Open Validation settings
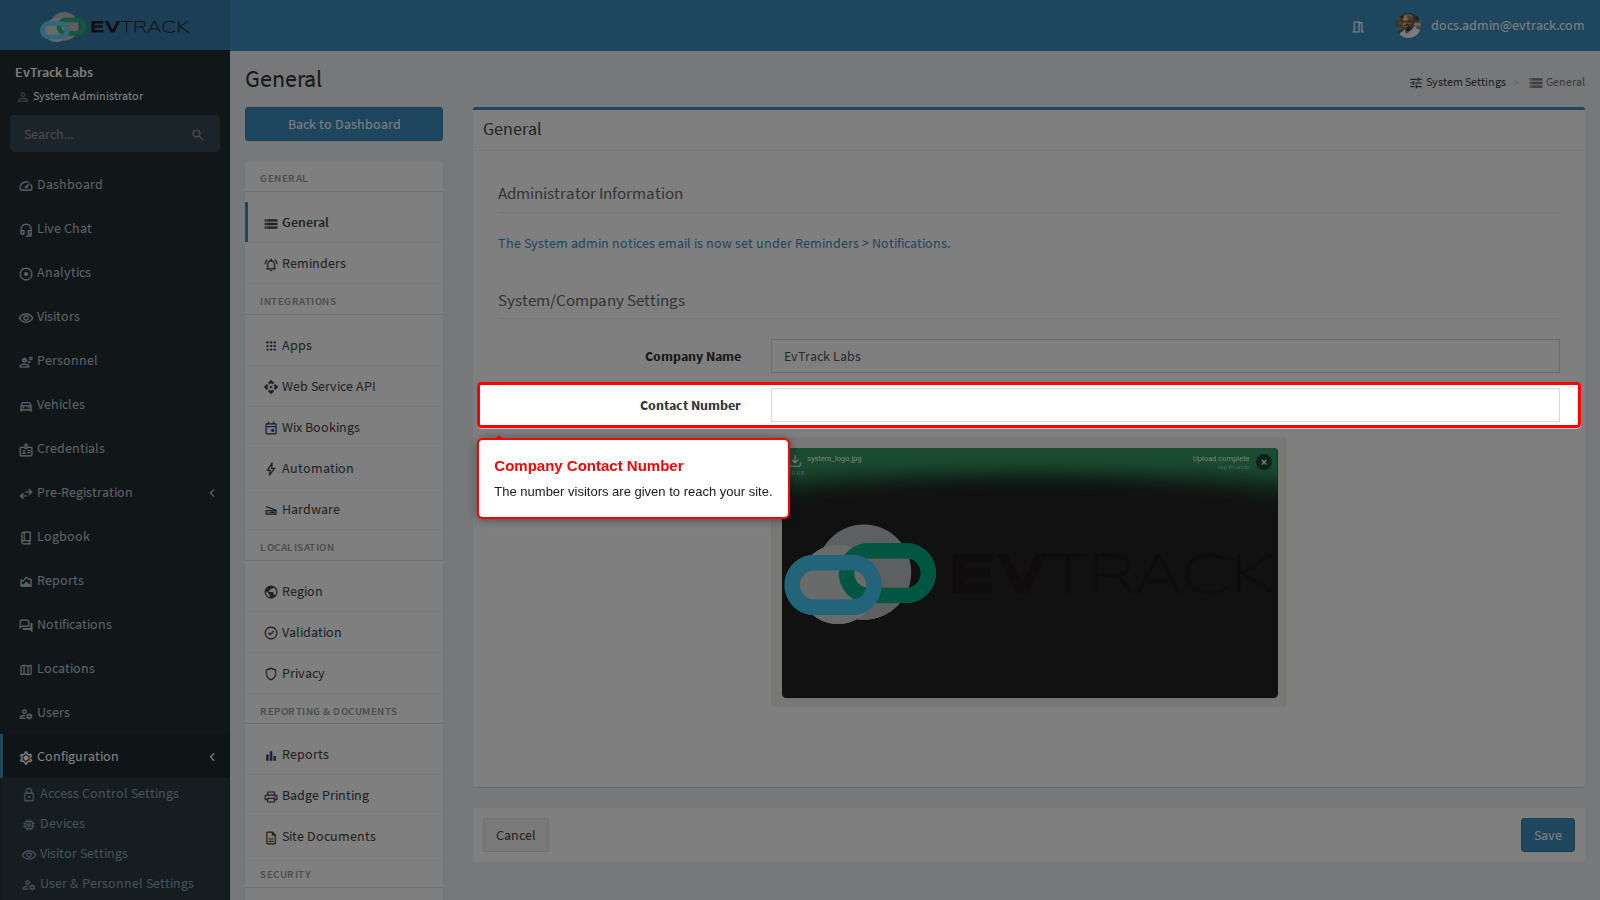 click(344, 633)
